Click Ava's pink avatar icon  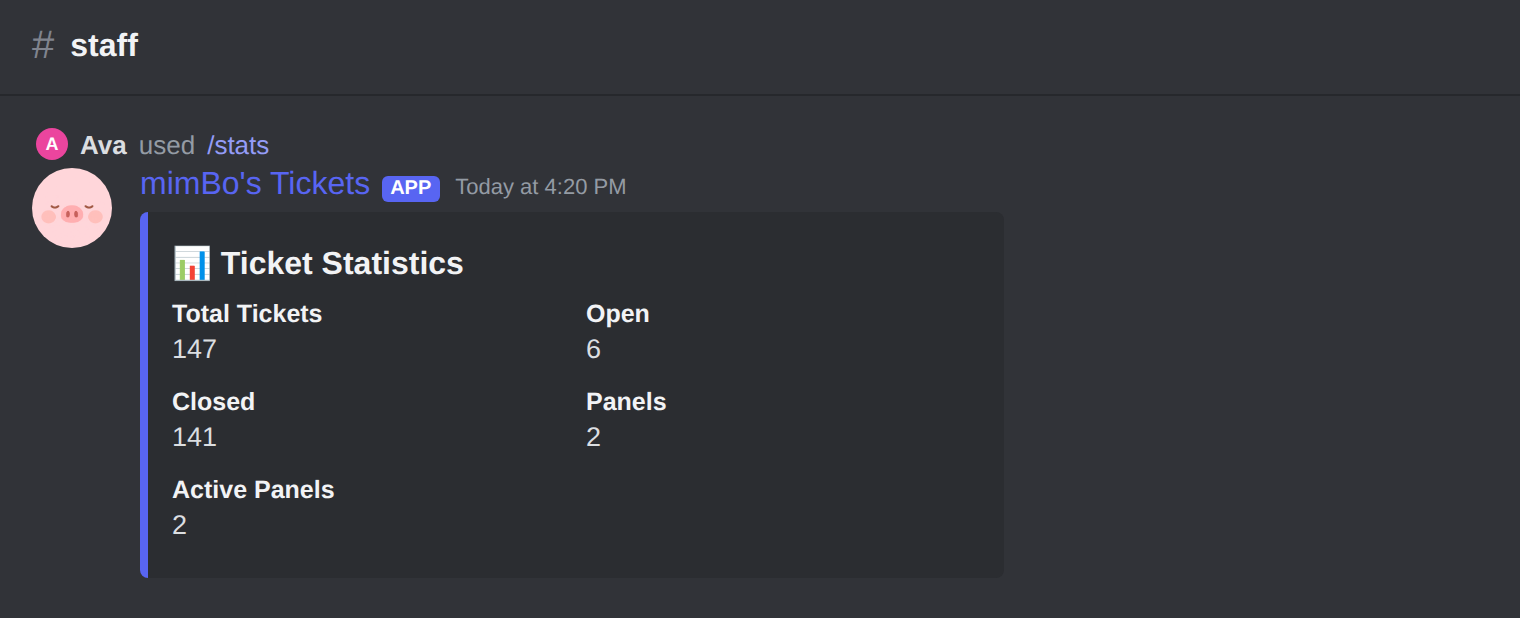point(52,144)
